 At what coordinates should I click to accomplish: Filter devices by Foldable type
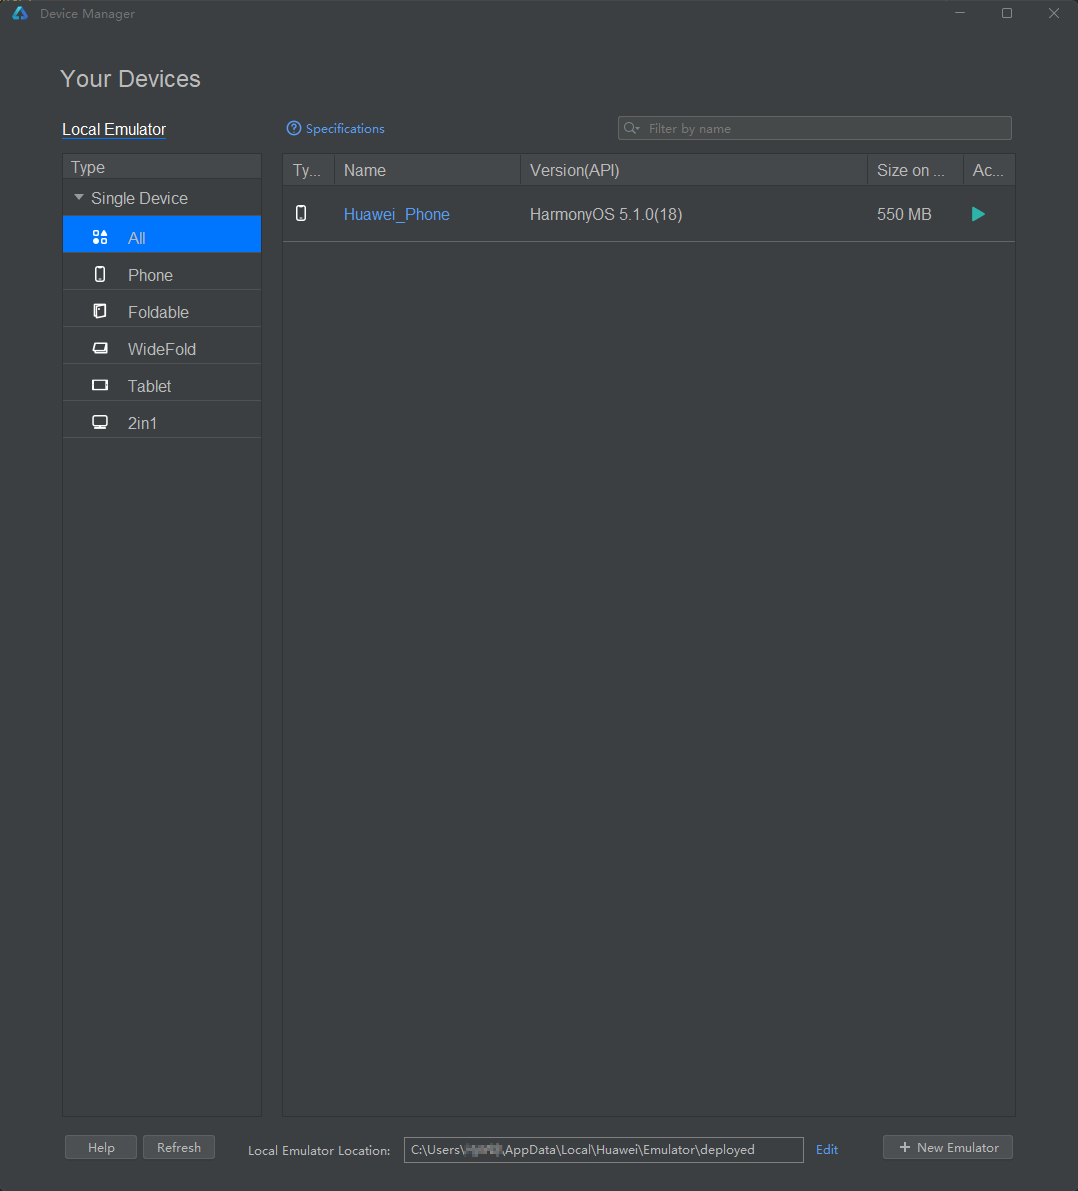pos(162,308)
